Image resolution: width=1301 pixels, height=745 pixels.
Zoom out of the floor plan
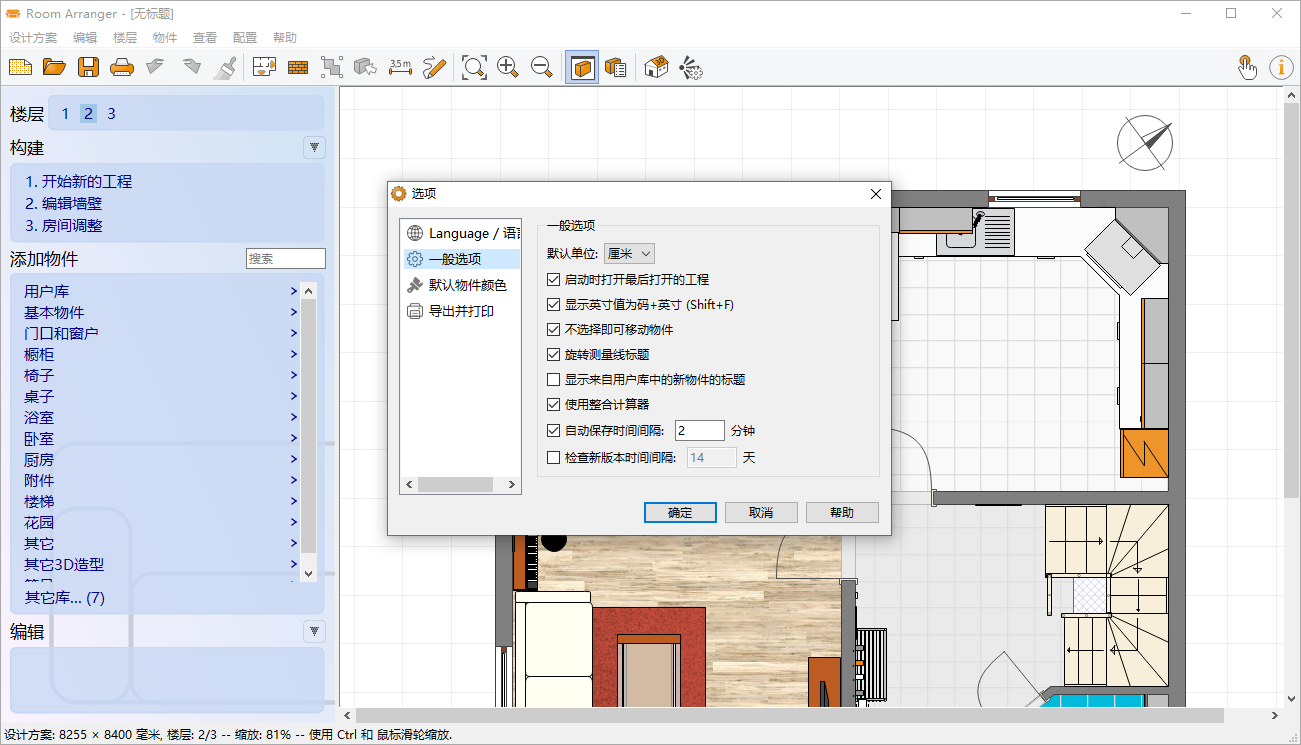pyautogui.click(x=543, y=67)
